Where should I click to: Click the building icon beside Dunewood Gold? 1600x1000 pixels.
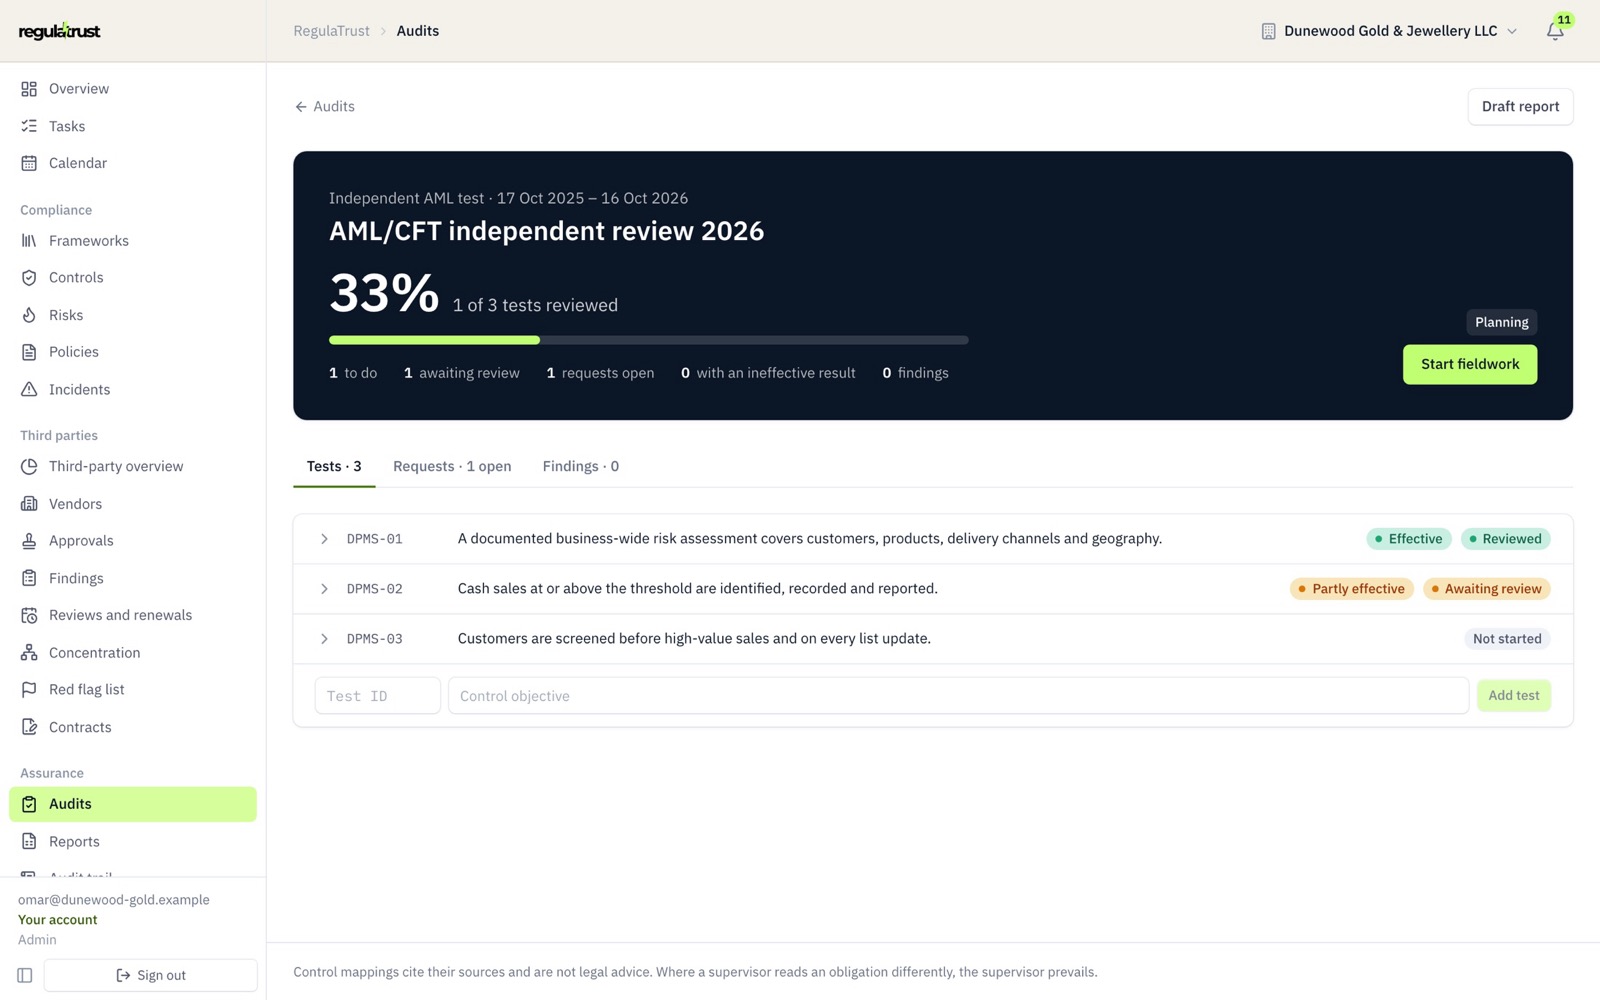1268,31
